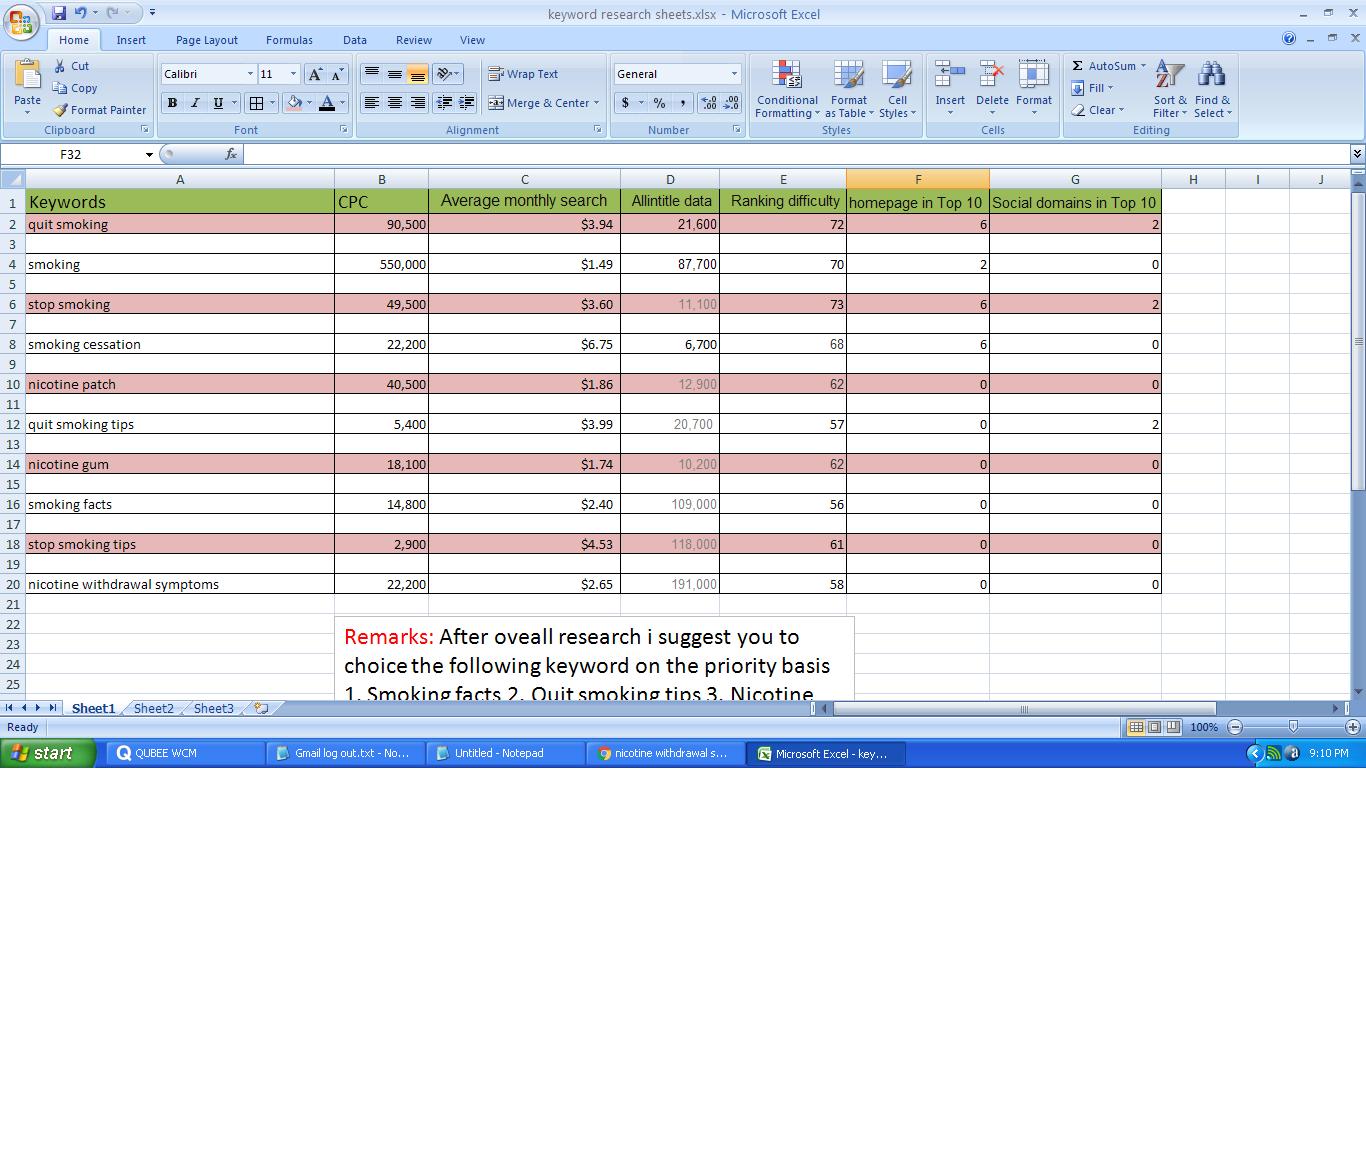1366x1160 pixels.
Task: Click the Percent Style icon
Action: (658, 103)
